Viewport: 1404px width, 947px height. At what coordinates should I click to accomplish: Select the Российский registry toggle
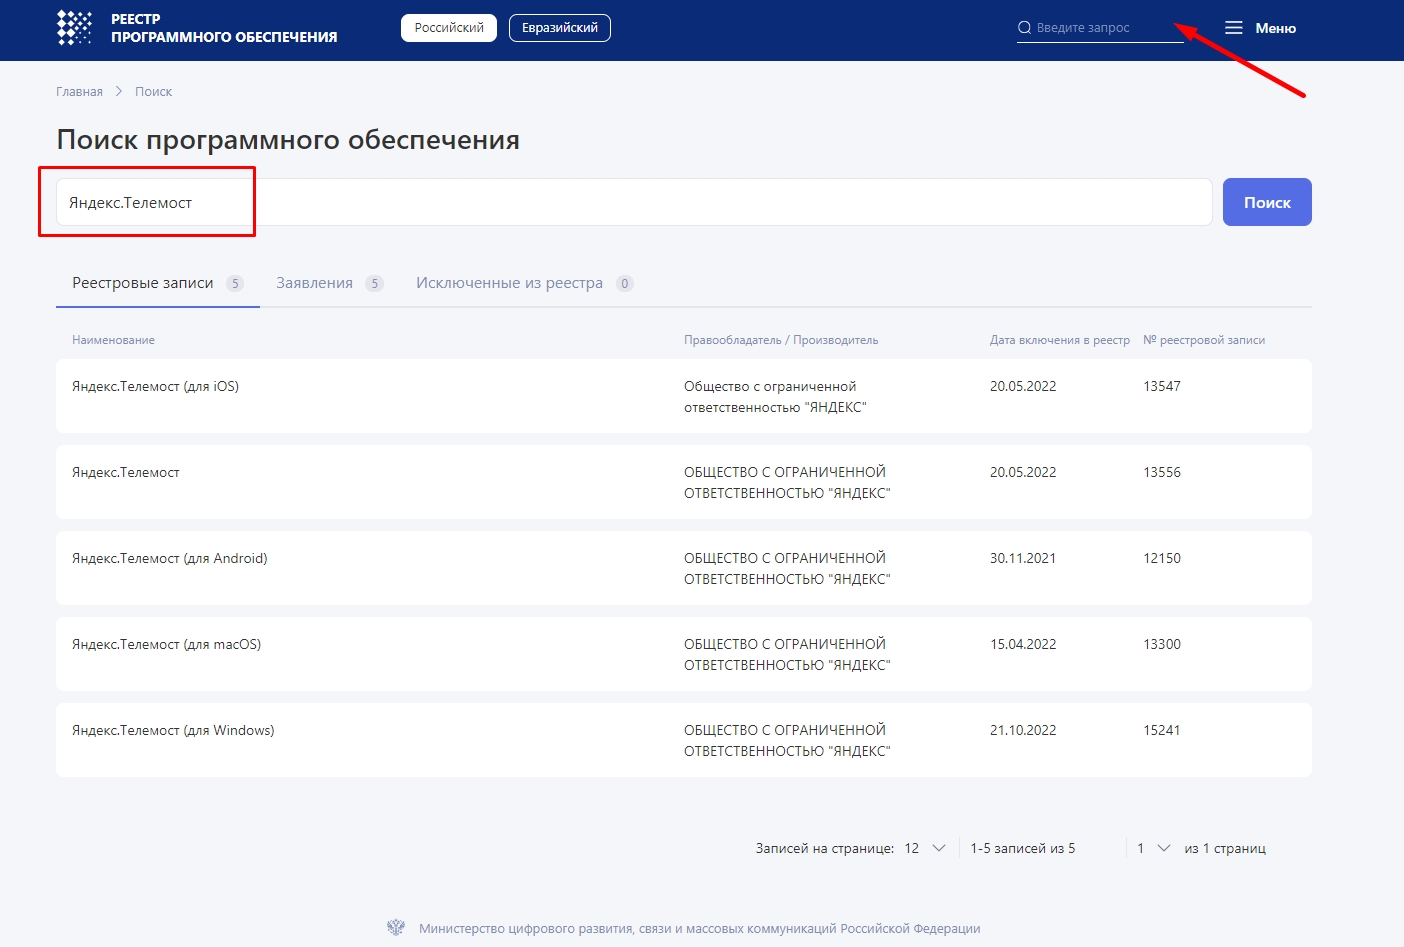tap(449, 28)
